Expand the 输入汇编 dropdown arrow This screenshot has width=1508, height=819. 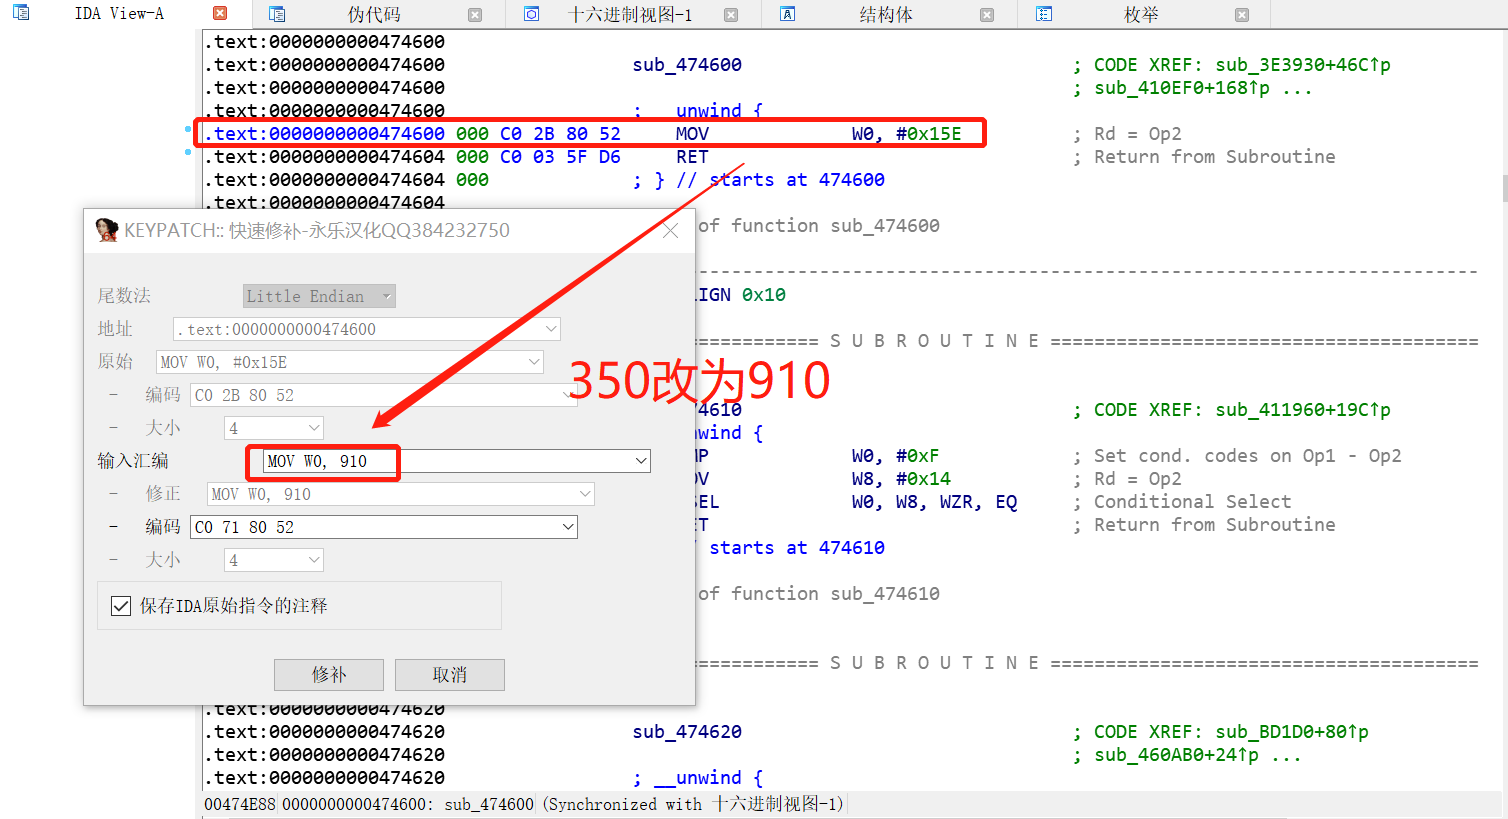click(641, 461)
